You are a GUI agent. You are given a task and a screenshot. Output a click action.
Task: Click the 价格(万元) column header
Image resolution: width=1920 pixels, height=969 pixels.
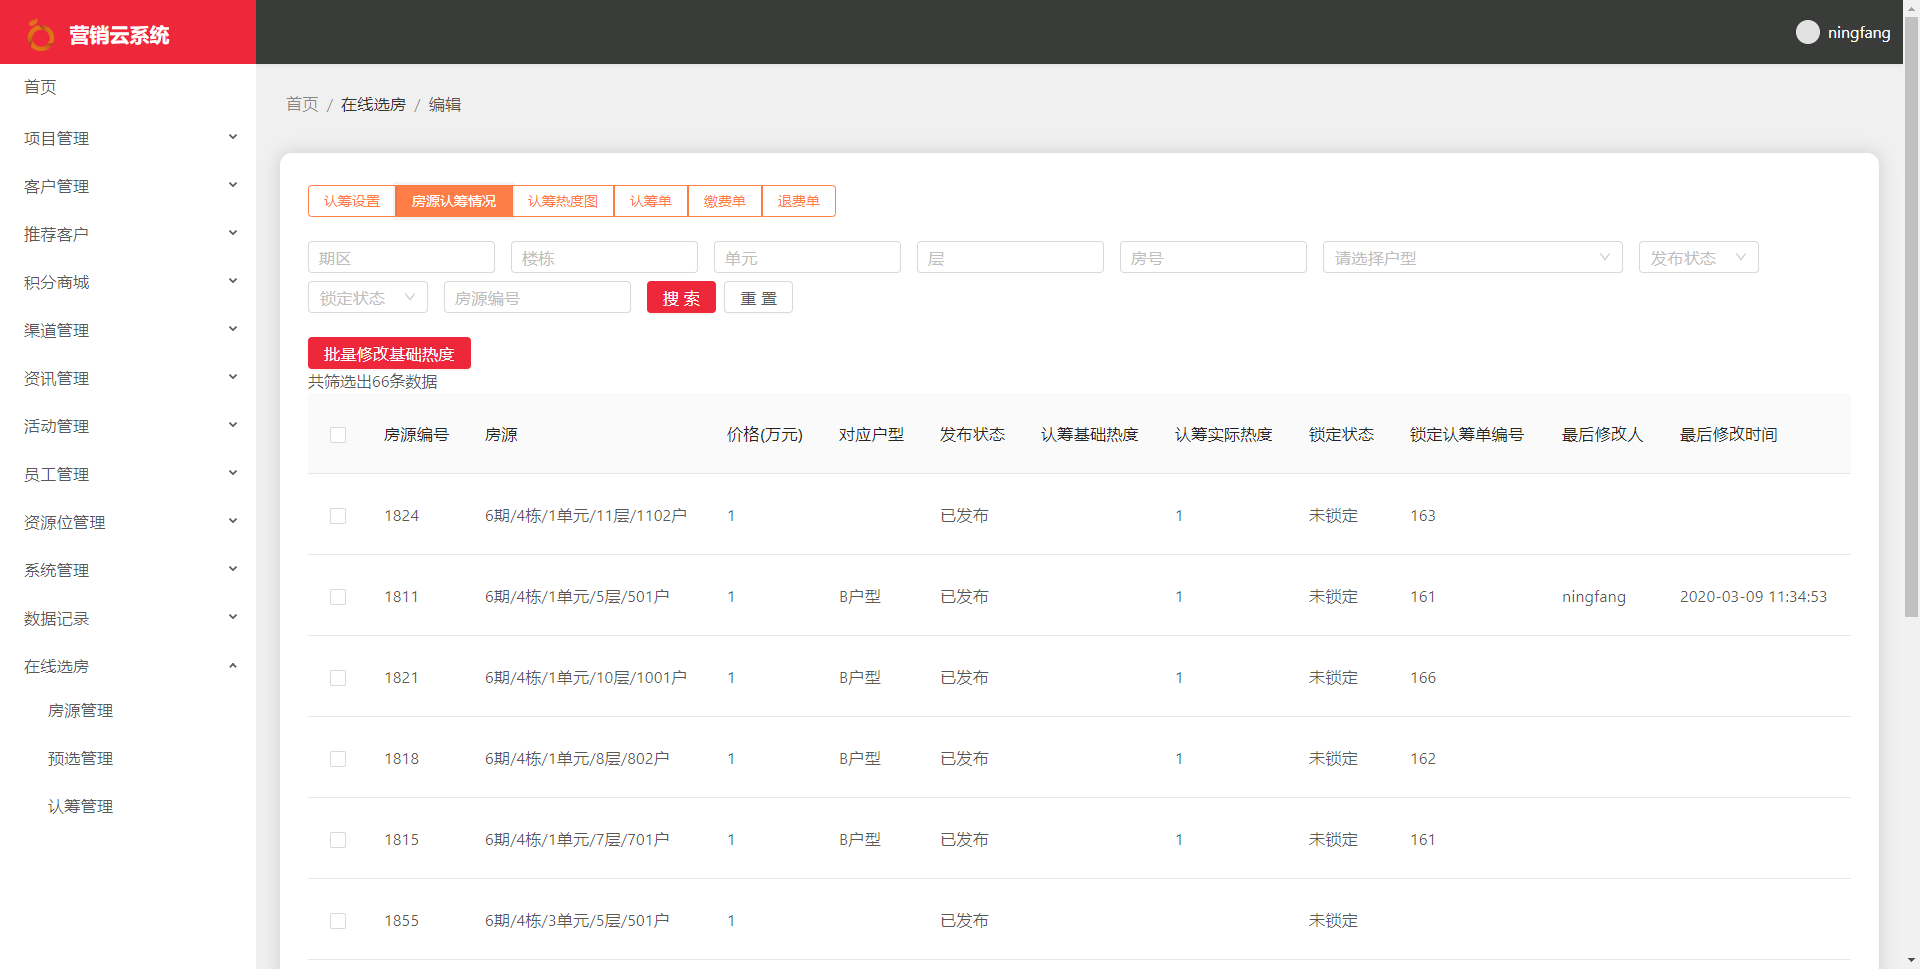(x=765, y=435)
